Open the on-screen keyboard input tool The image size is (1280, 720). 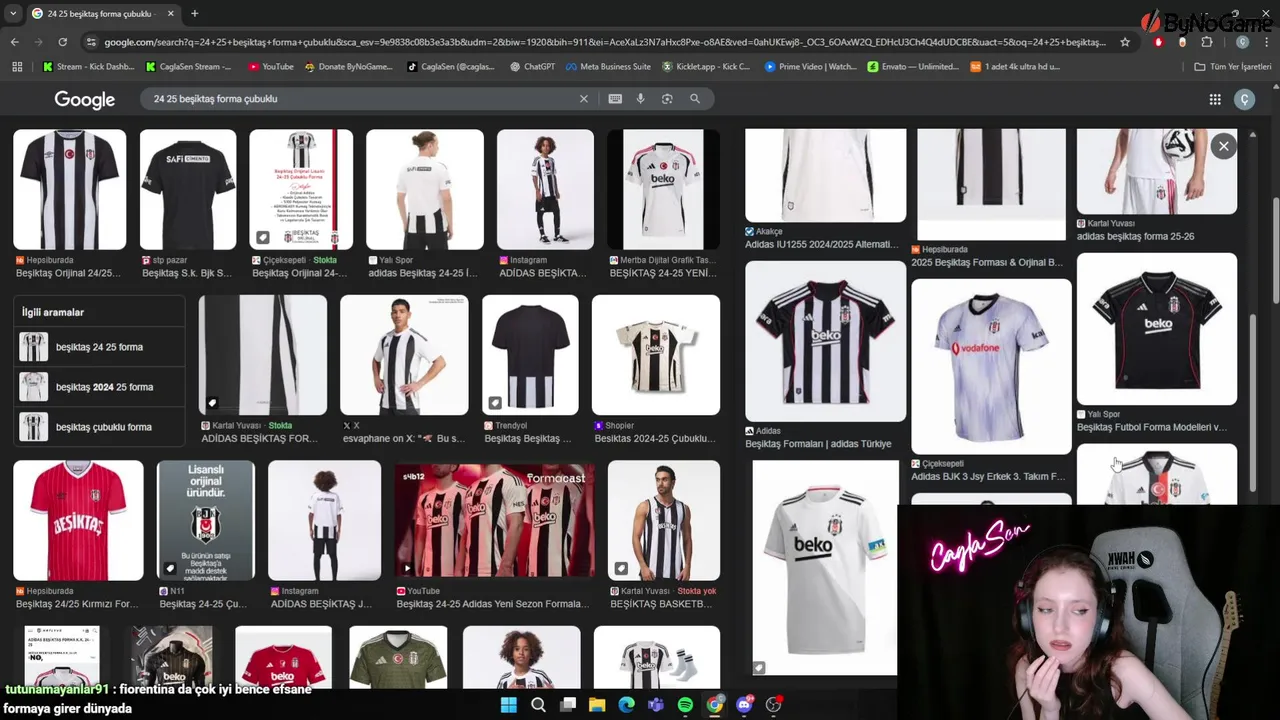(x=615, y=99)
